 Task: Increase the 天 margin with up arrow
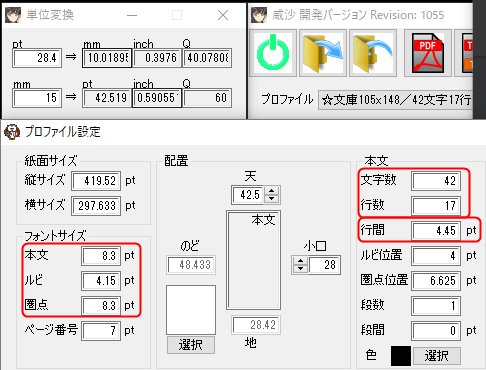tap(272, 191)
